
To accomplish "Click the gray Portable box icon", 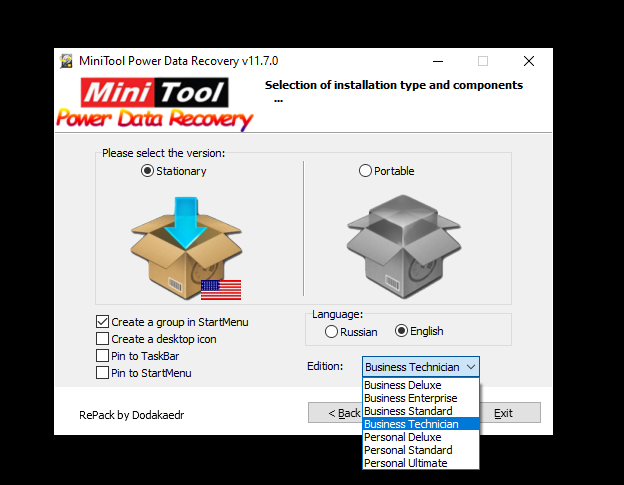I will (404, 247).
